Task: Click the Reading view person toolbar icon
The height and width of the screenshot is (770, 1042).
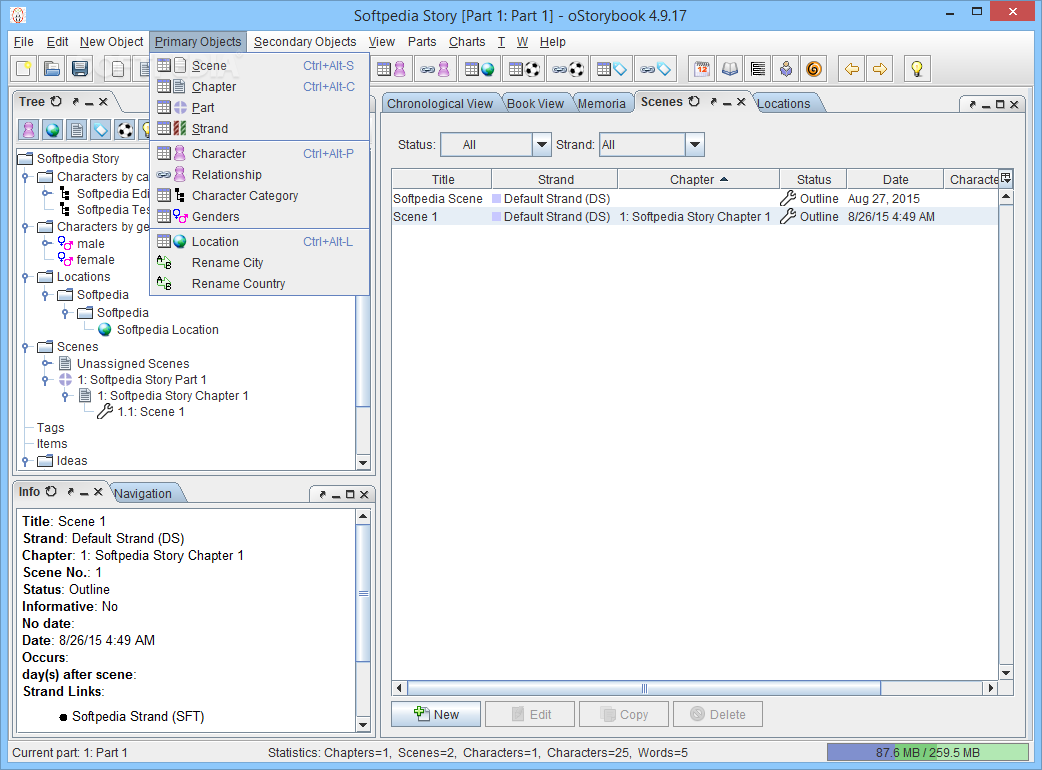Action: pos(785,68)
